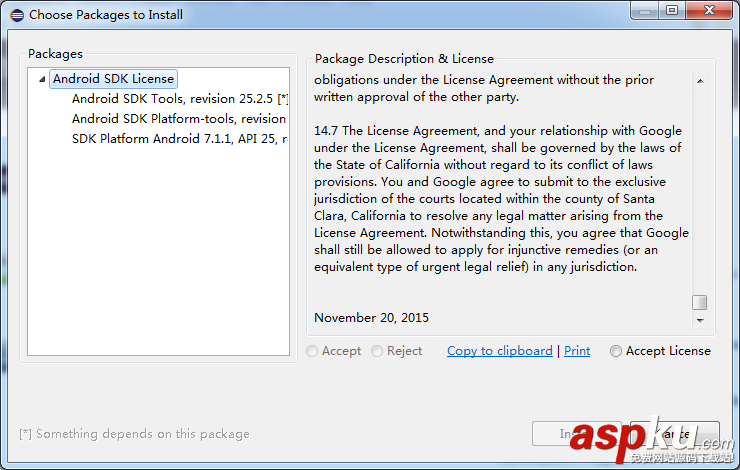
Task: Click the Eclipse icon in the title bar
Action: (14, 15)
